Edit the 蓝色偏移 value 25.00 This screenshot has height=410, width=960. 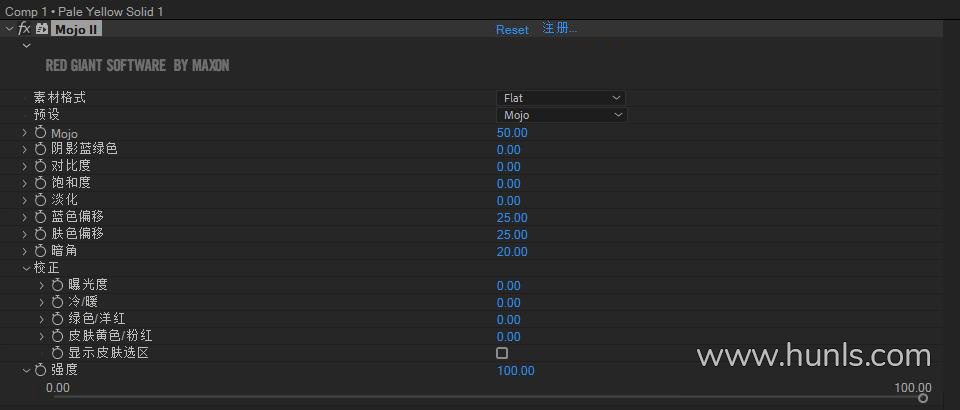click(x=512, y=218)
